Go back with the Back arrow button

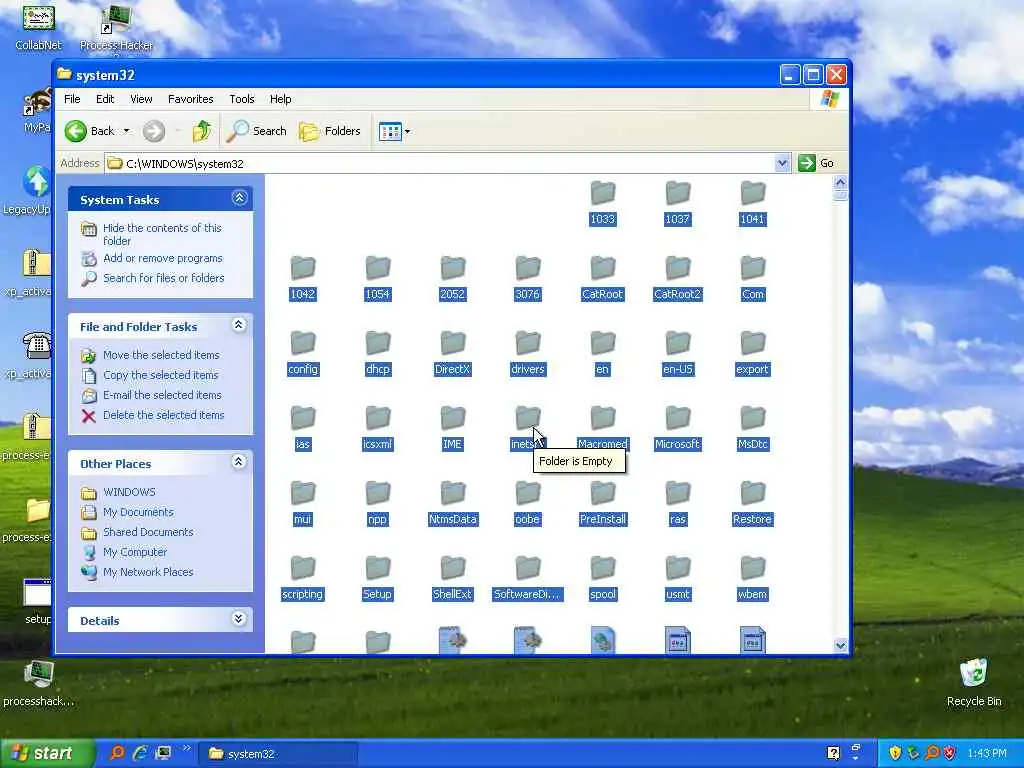[x=90, y=131]
